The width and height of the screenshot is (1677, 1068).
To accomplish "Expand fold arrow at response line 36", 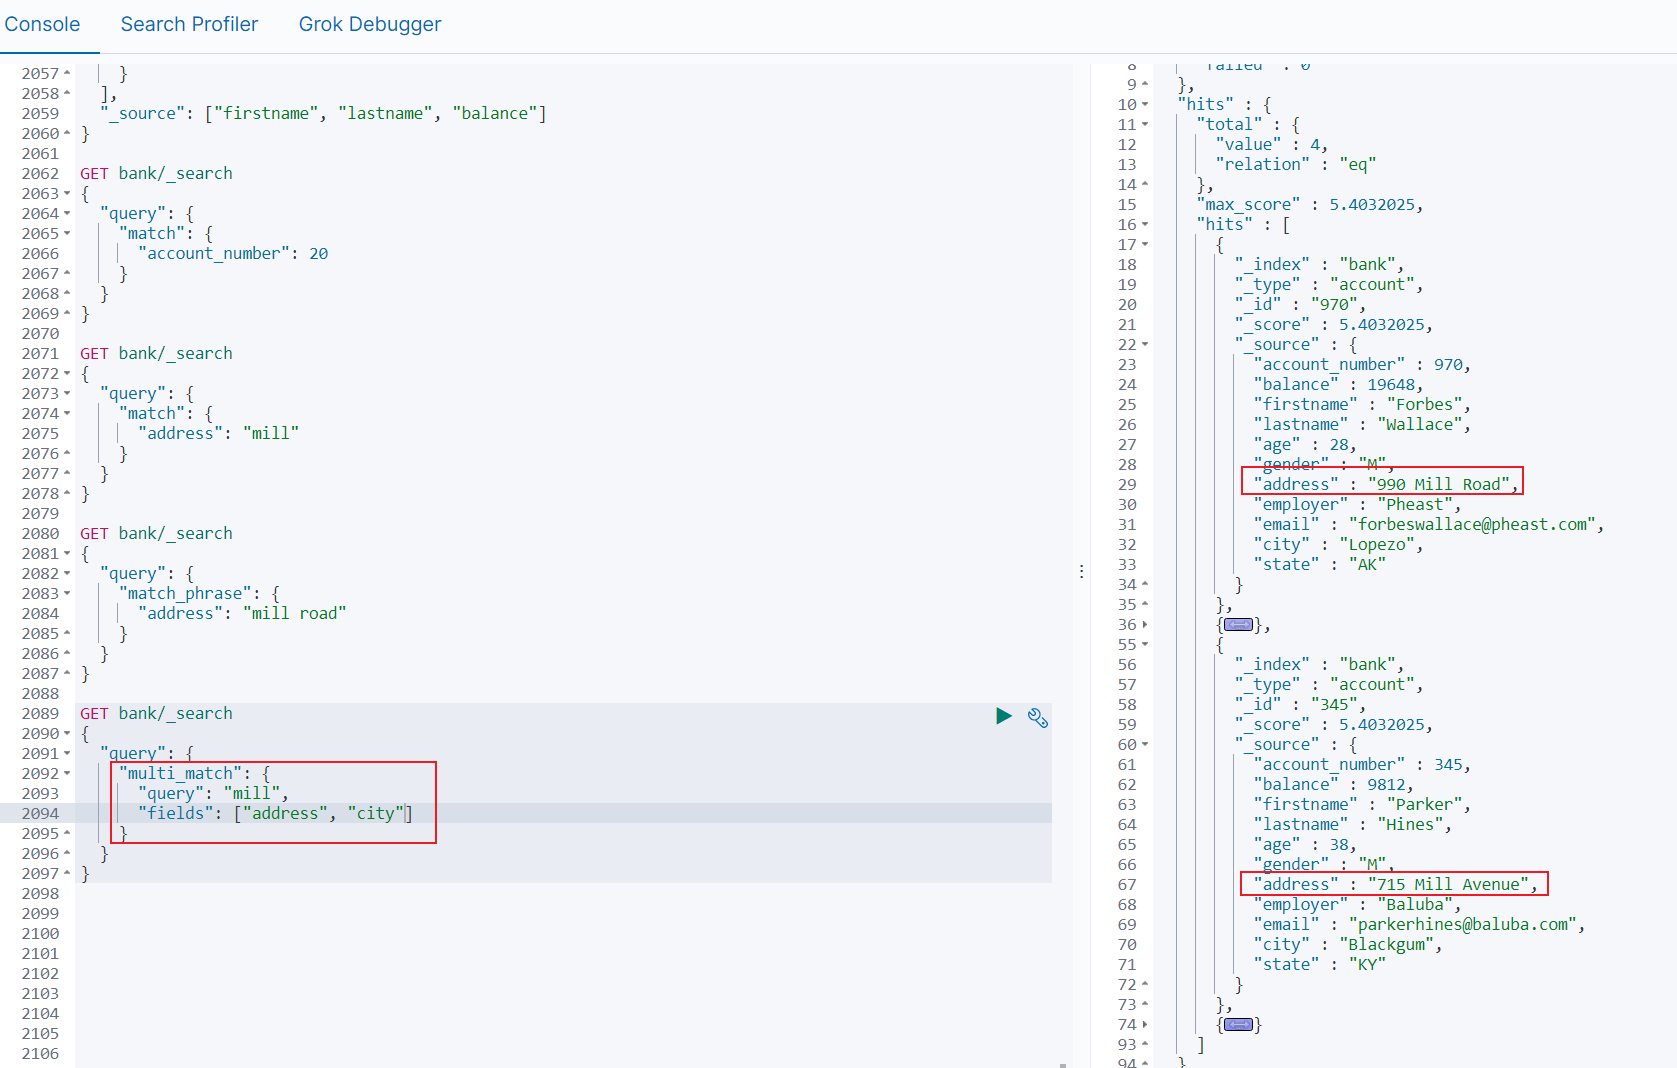I will pos(1145,625).
